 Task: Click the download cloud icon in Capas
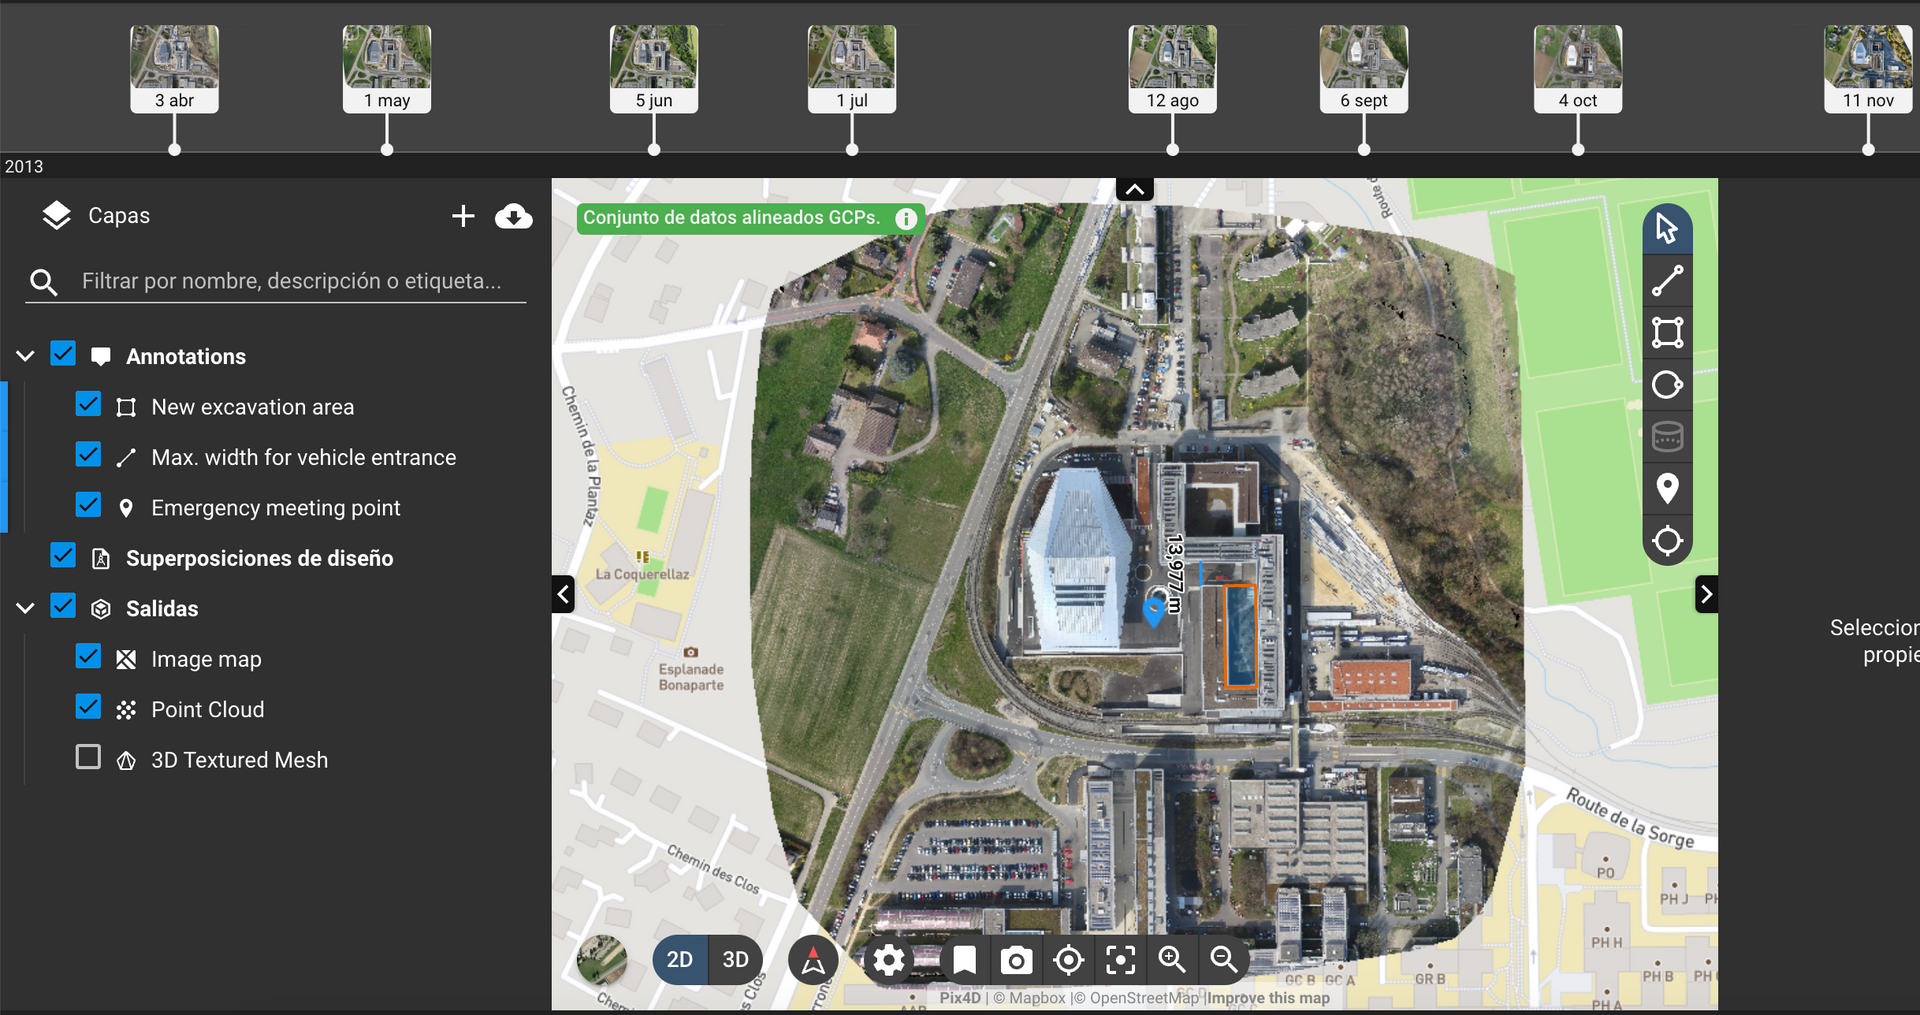513,216
